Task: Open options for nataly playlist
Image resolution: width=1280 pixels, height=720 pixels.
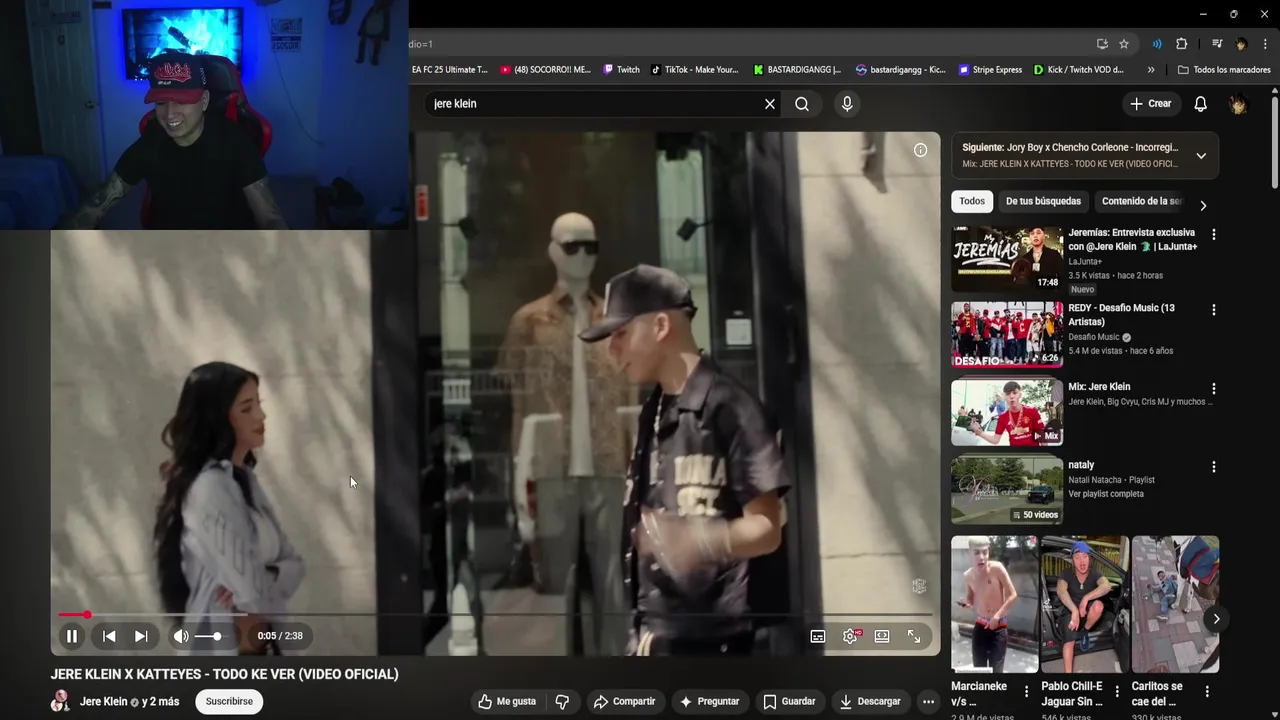Action: (x=1214, y=467)
